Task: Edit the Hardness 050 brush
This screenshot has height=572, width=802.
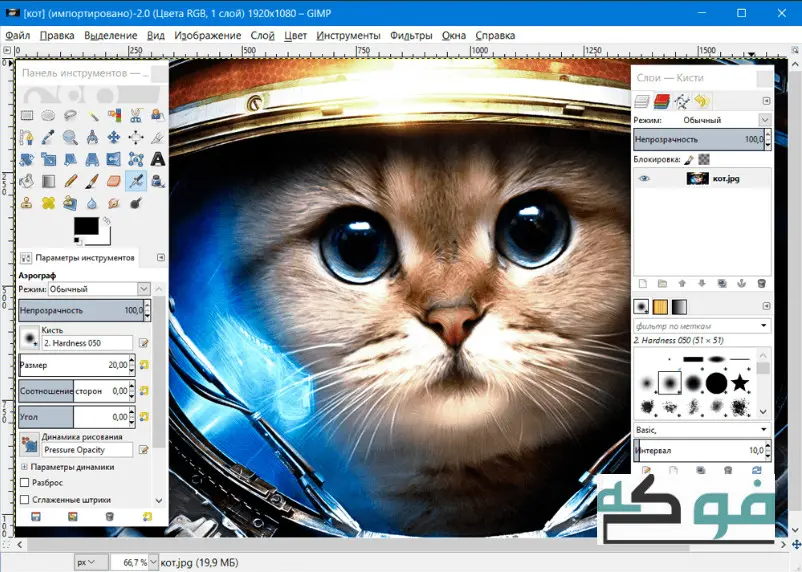Action: pos(144,343)
